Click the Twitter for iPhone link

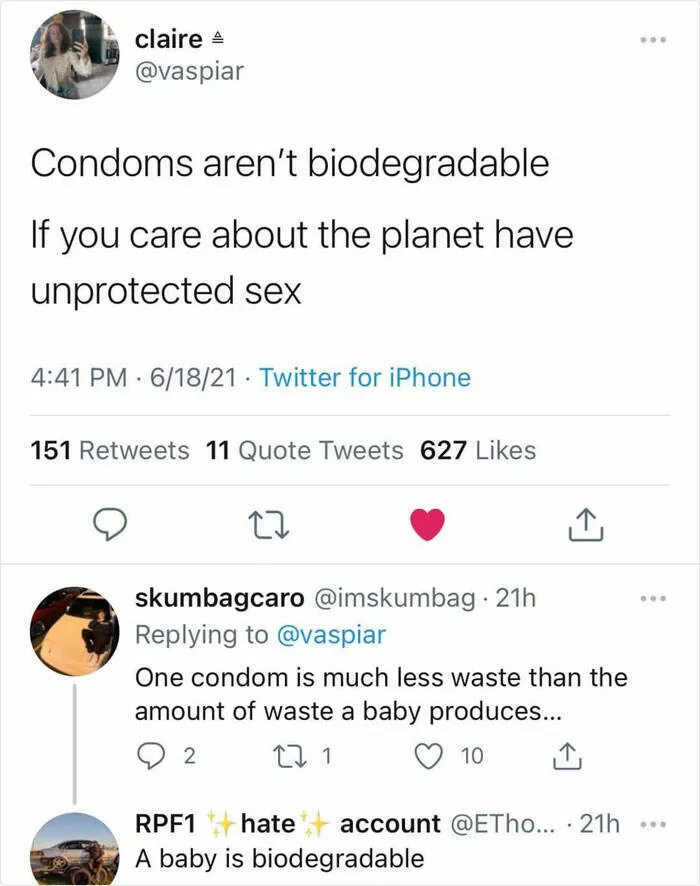(x=364, y=378)
